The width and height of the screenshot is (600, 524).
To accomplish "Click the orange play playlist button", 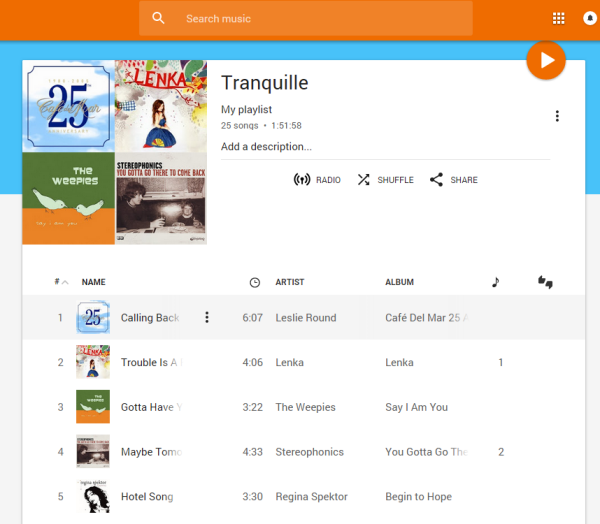I will click(546, 60).
